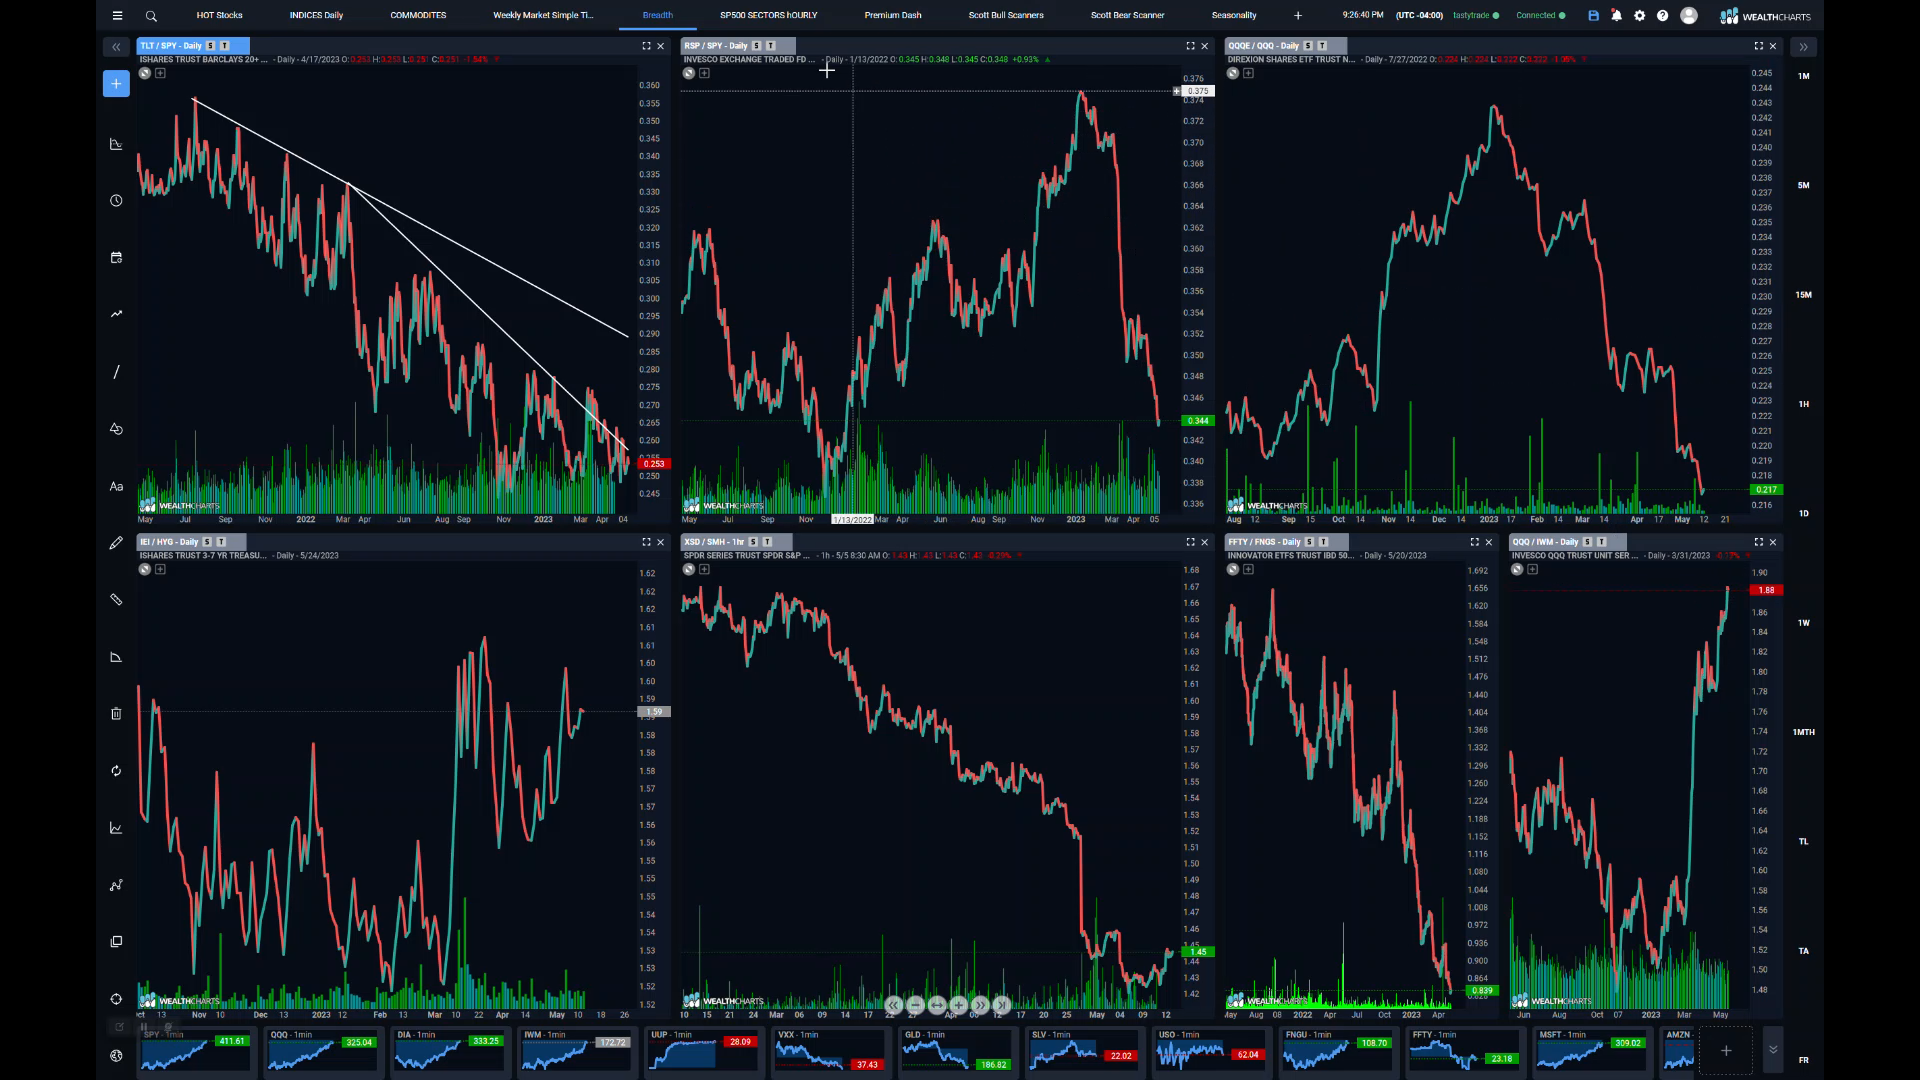Screen dimensions: 1920x1080
Task: Switch to the INDICES Daily tab
Action: (316, 15)
